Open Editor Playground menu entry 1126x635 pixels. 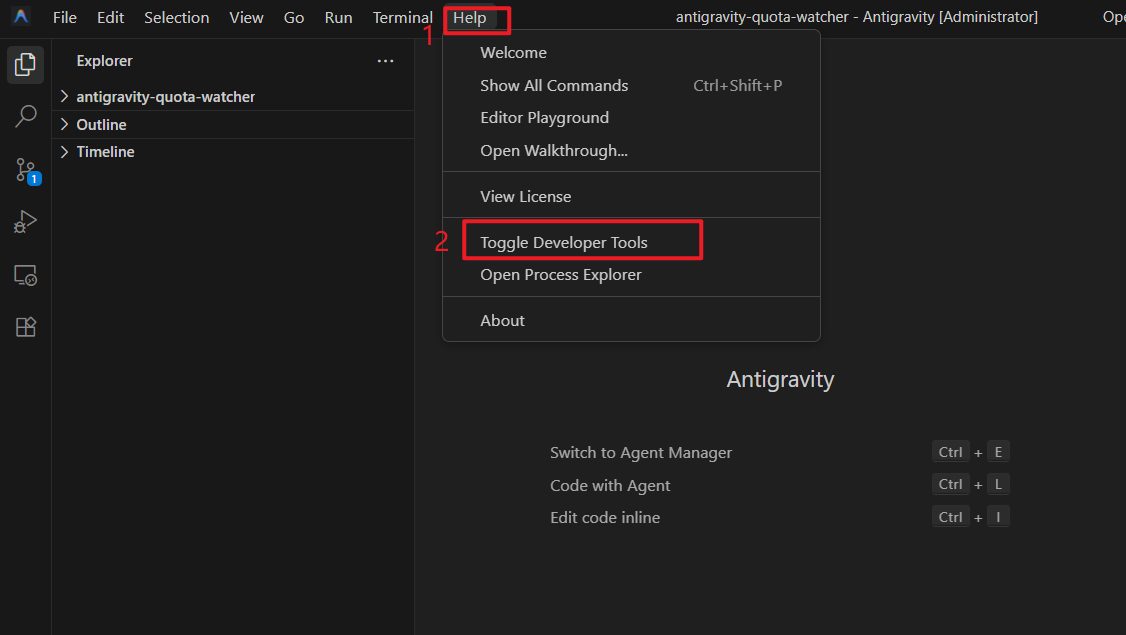click(x=631, y=118)
